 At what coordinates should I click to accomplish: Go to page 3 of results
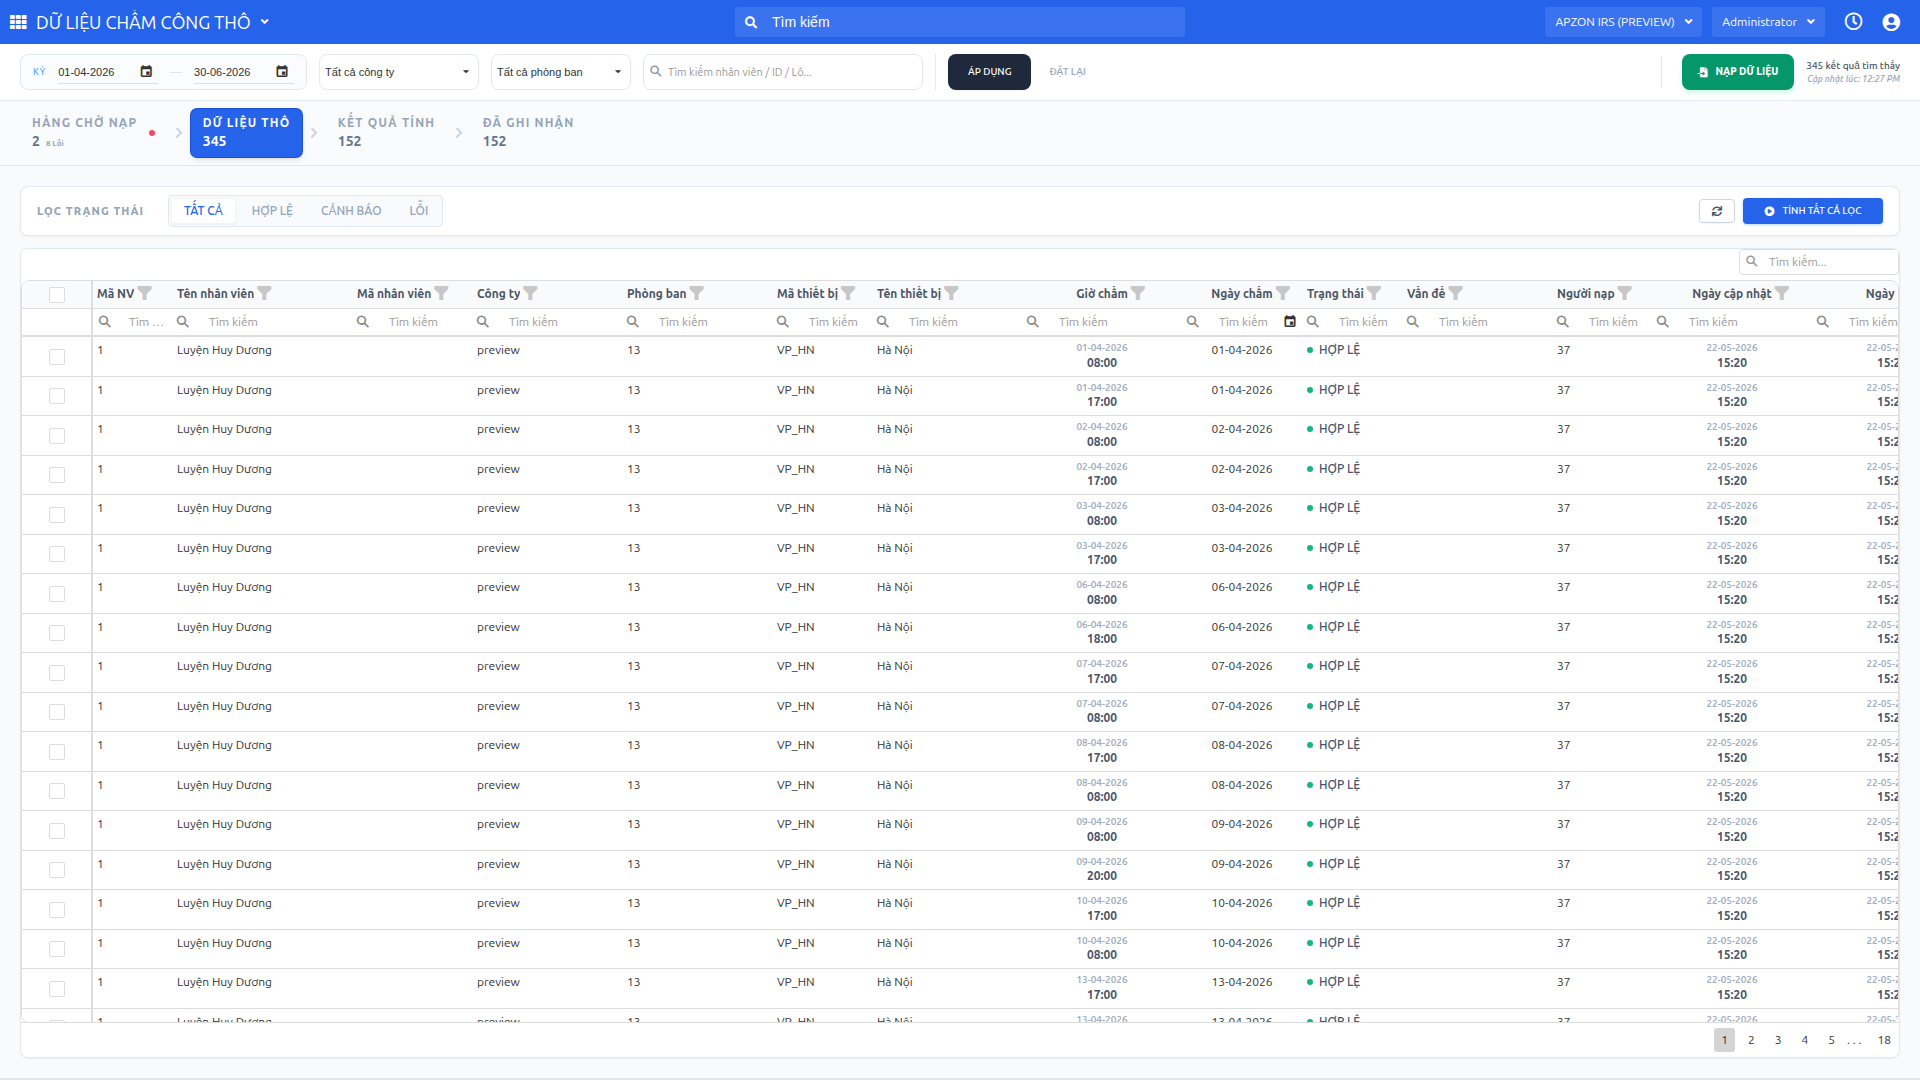coord(1778,1040)
